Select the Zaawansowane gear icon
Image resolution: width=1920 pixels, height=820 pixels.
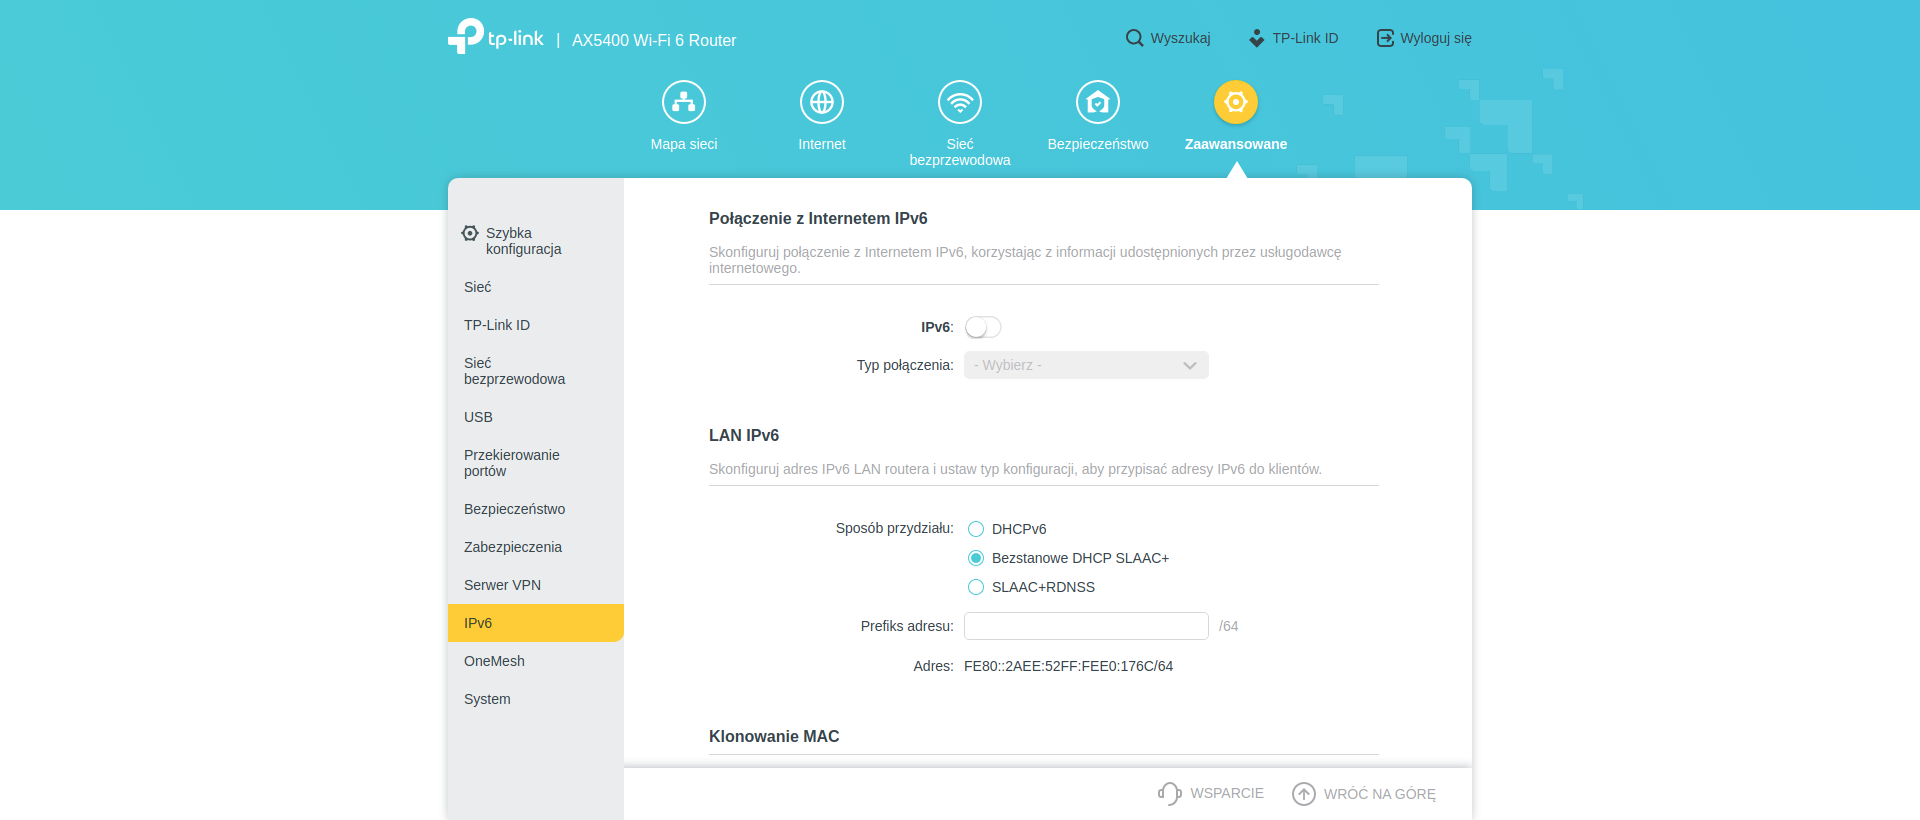(x=1236, y=102)
